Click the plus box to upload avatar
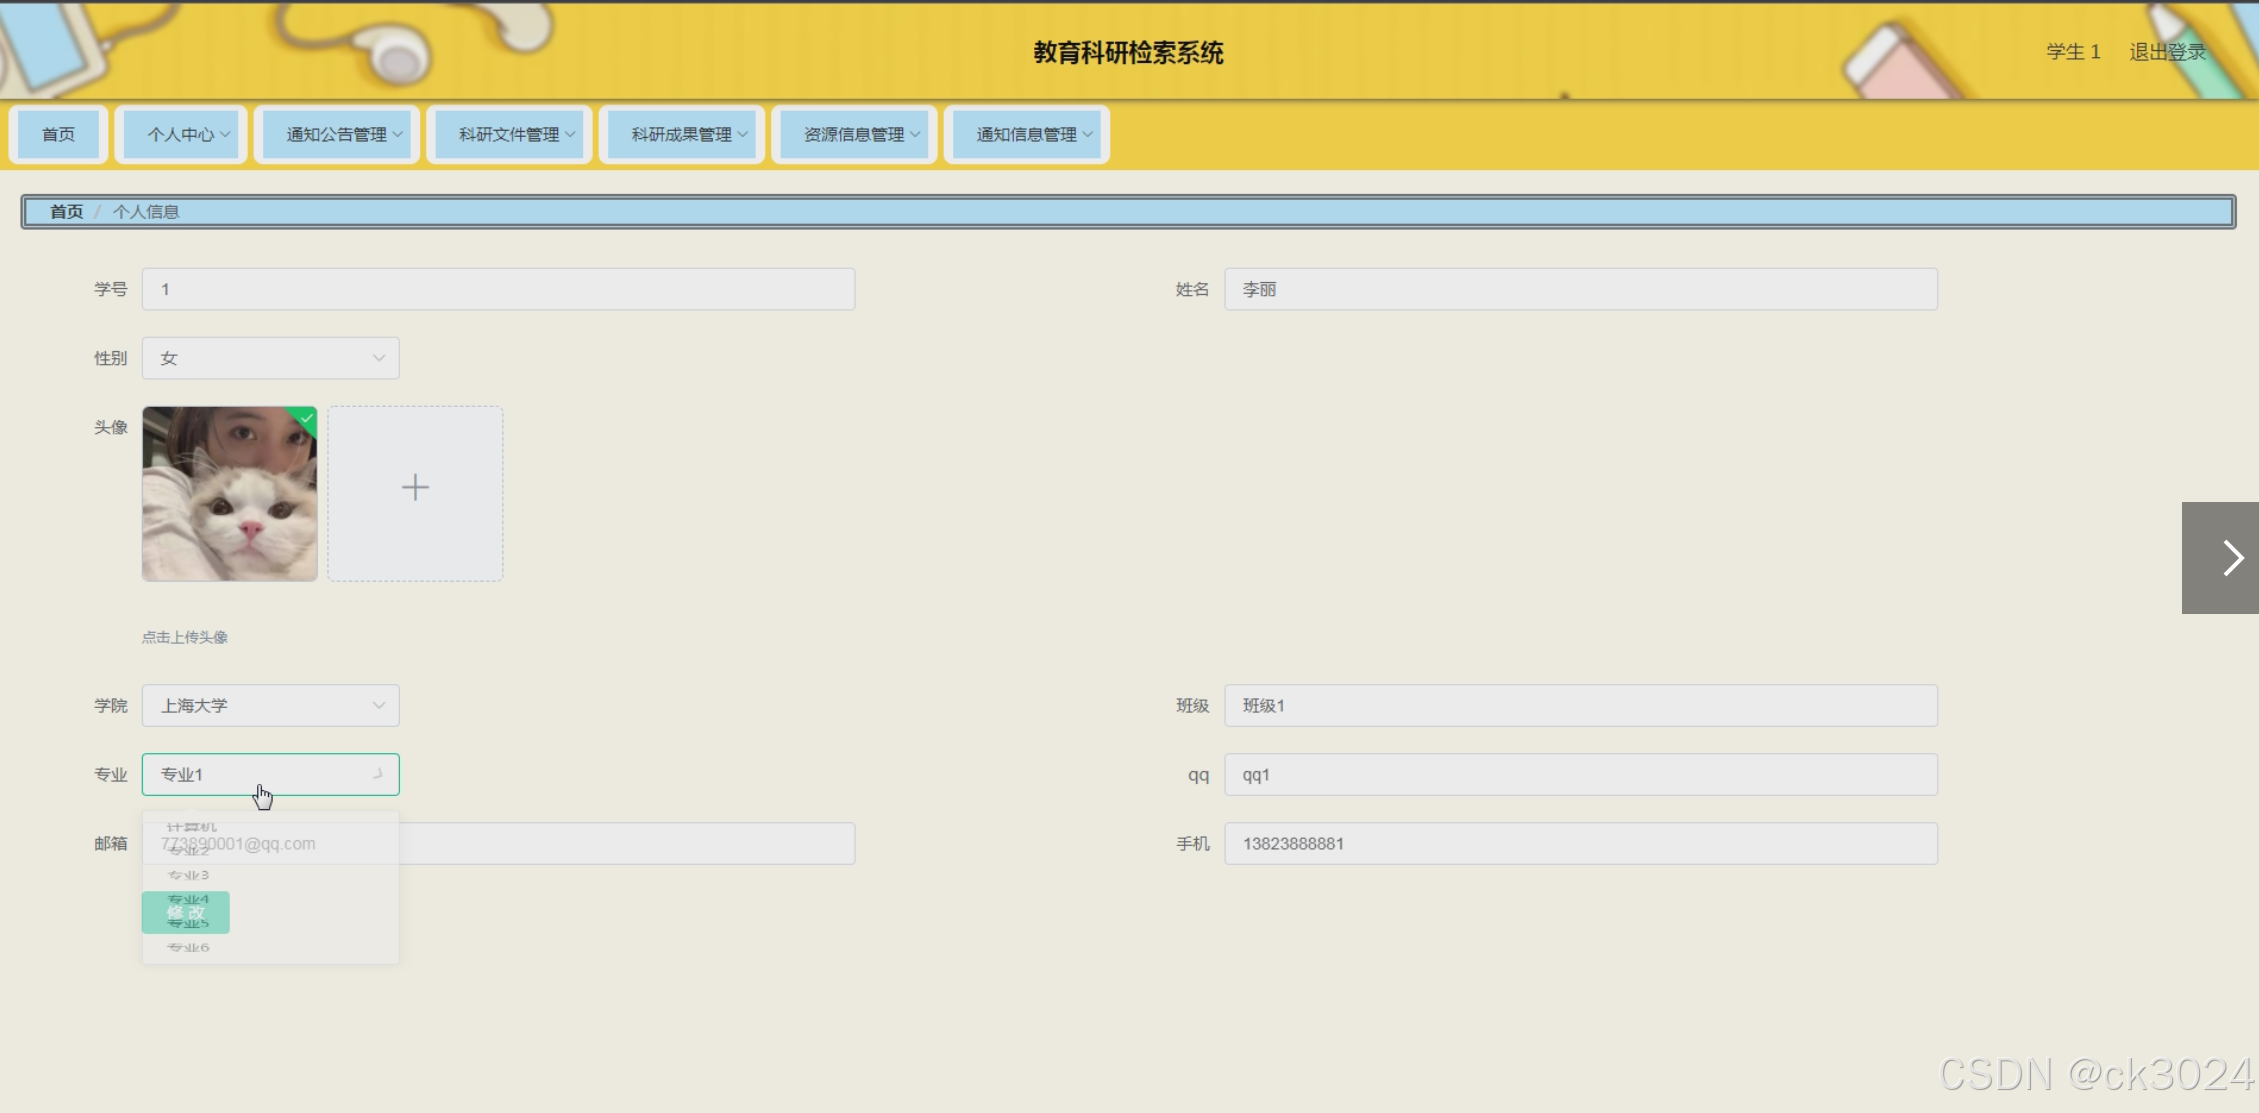This screenshot has width=2259, height=1113. click(x=415, y=493)
